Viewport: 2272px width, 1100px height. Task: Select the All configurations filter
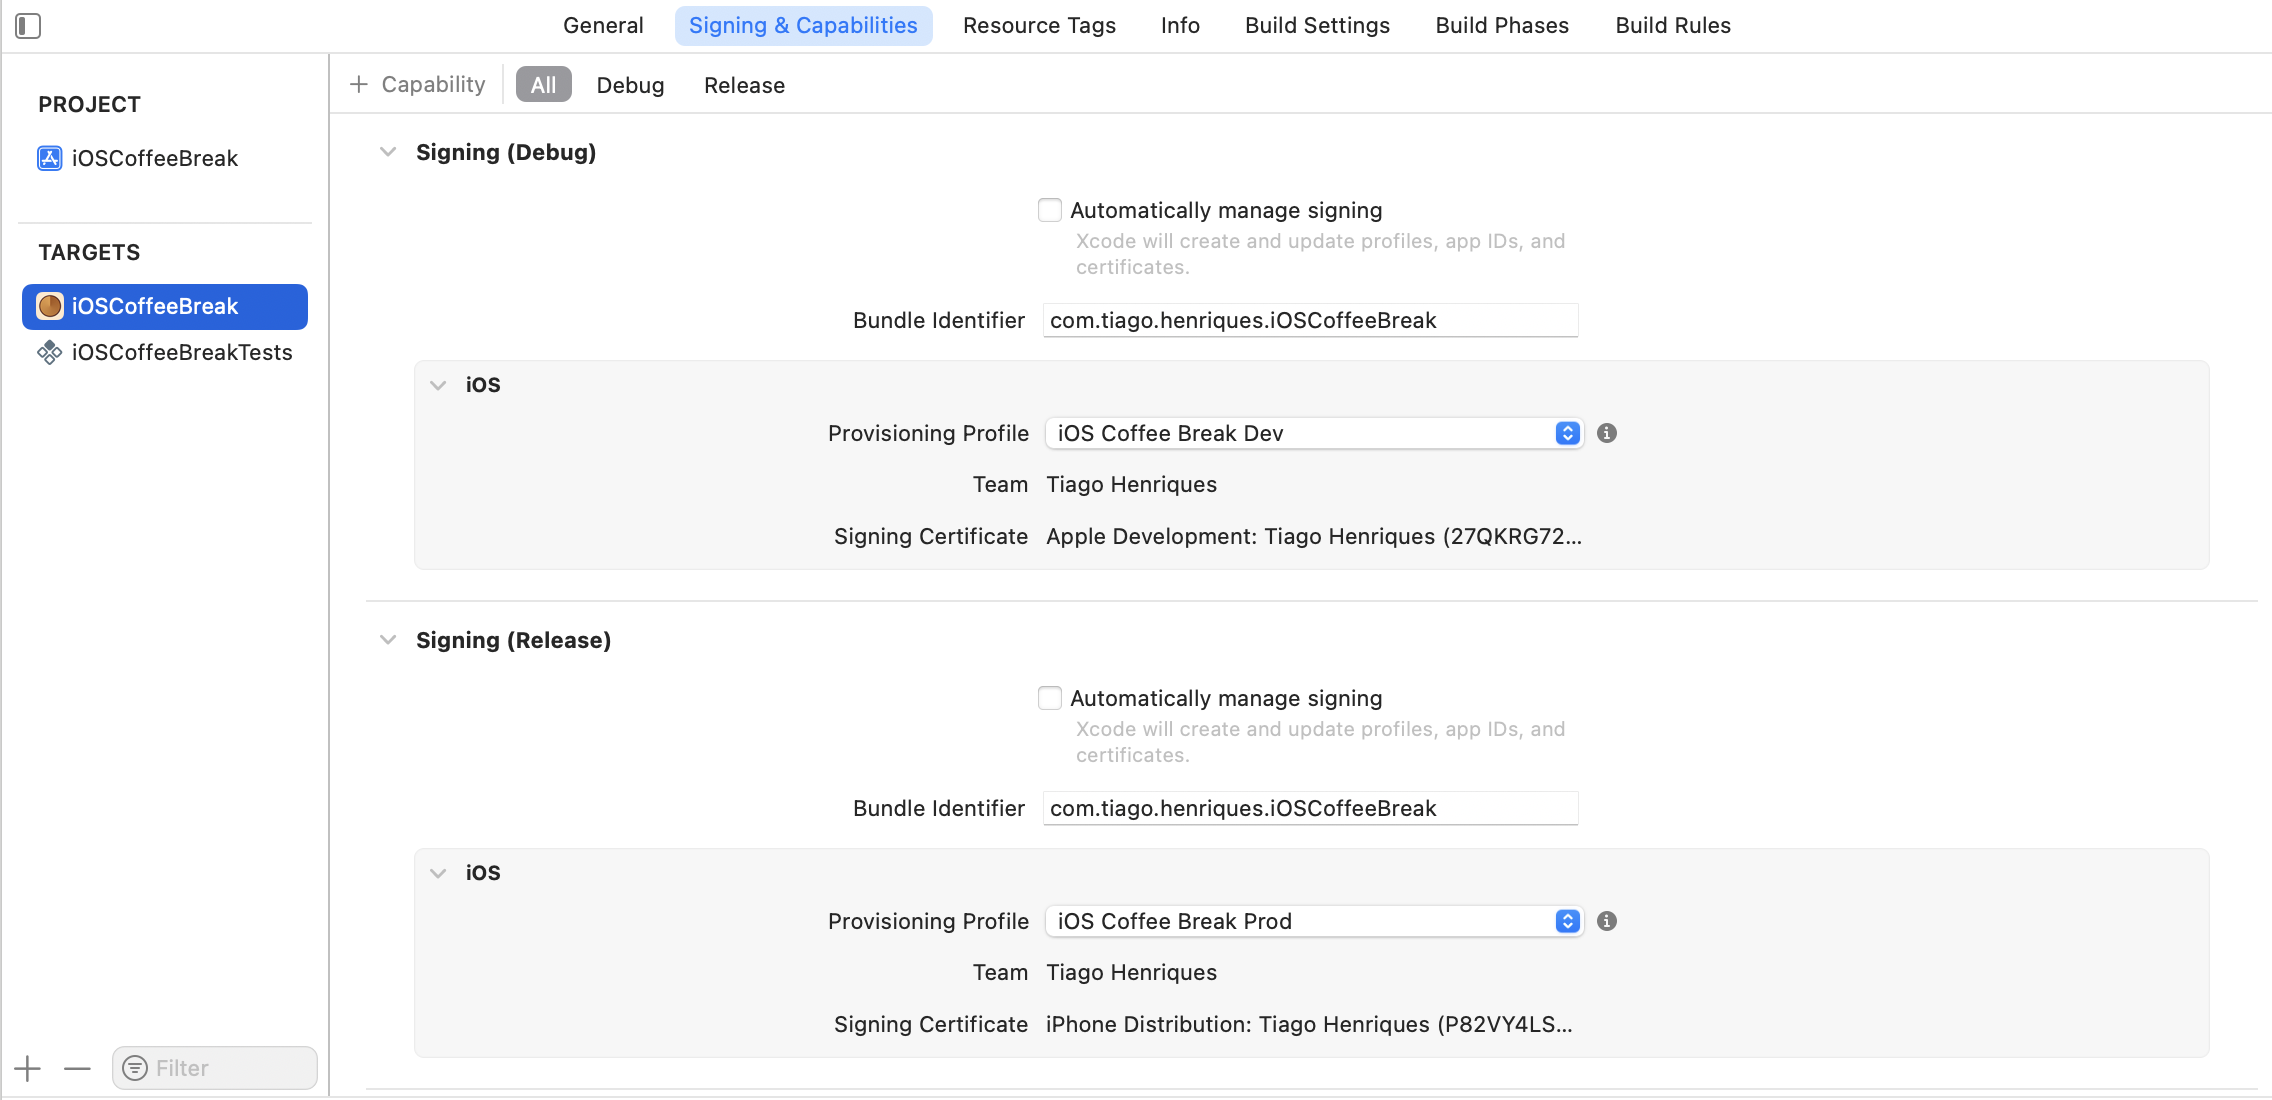tap(544, 85)
